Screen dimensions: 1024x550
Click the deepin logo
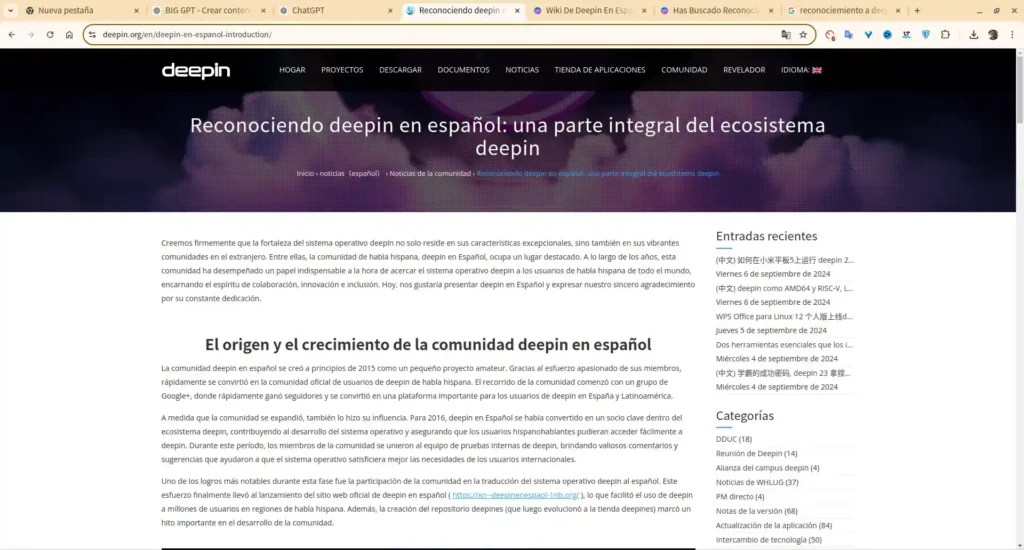tap(196, 71)
